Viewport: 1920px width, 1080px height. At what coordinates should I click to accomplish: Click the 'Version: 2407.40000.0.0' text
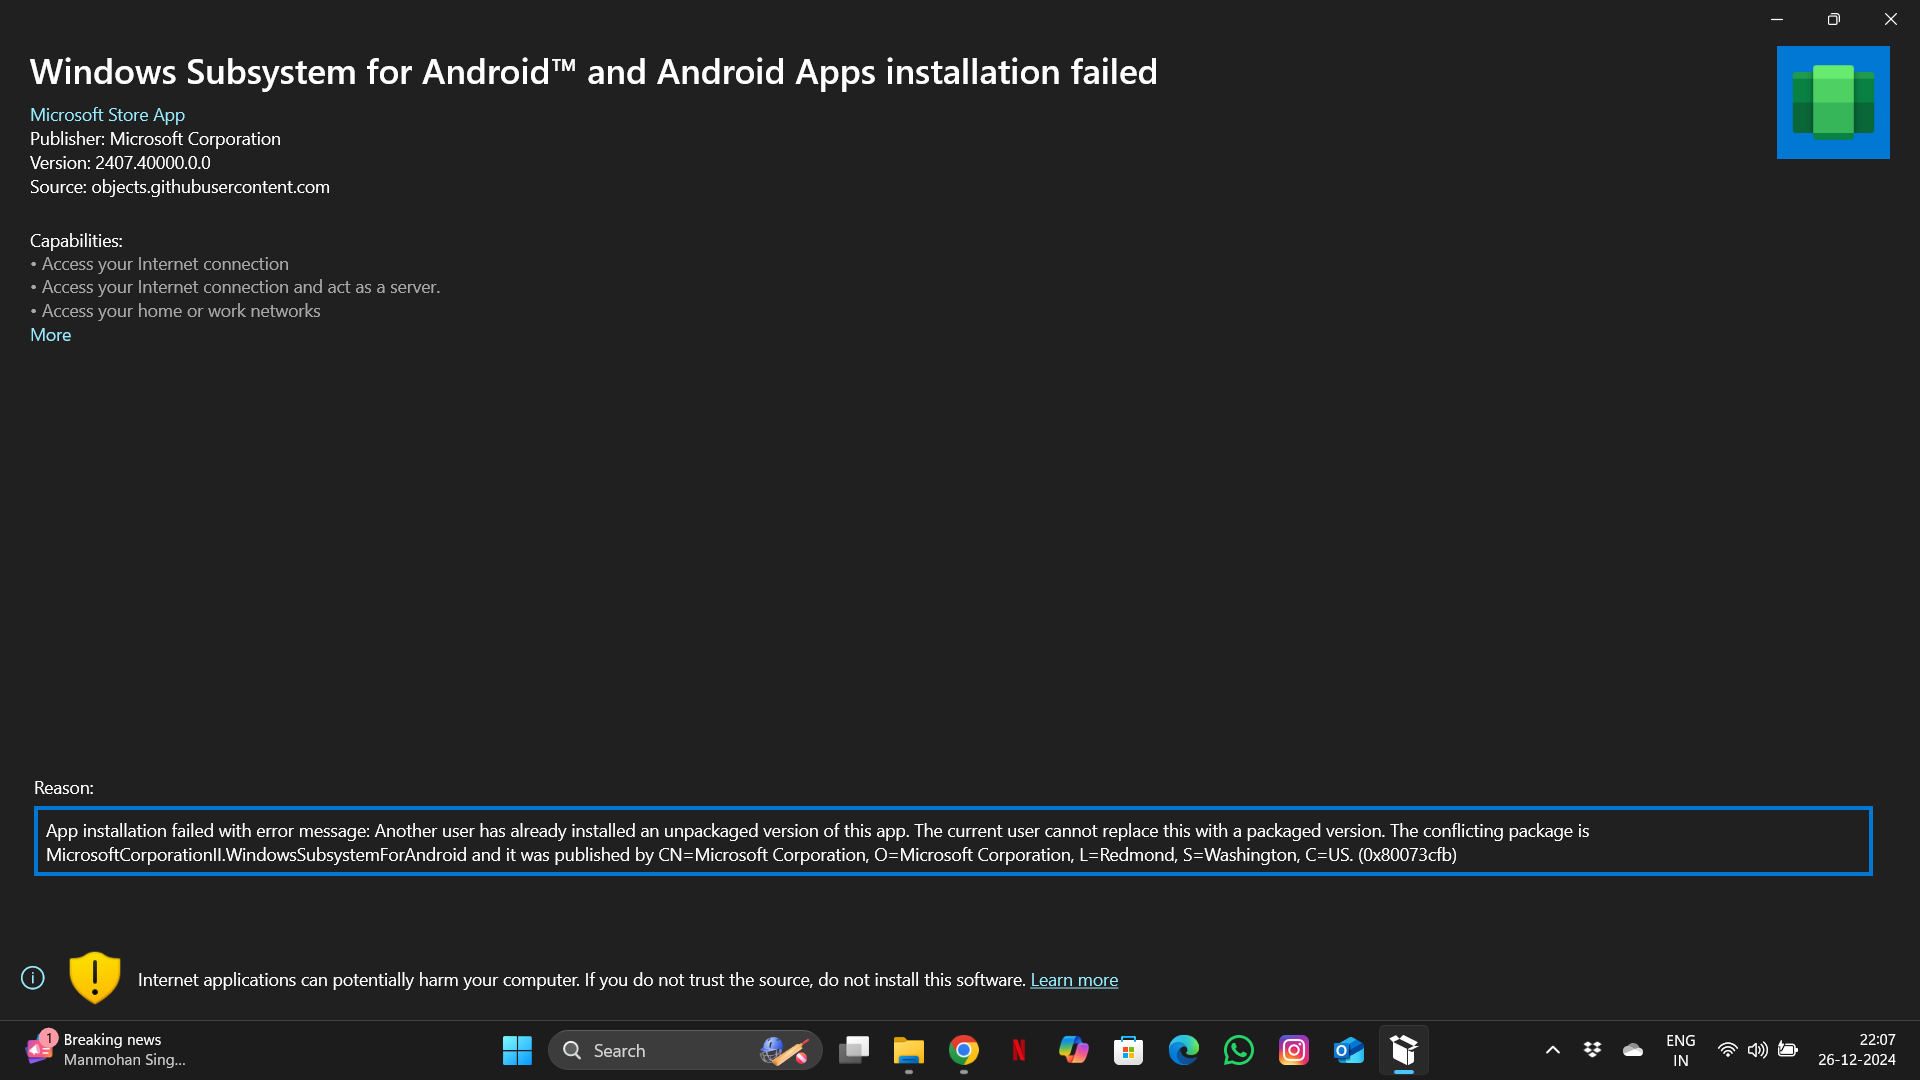(x=120, y=163)
